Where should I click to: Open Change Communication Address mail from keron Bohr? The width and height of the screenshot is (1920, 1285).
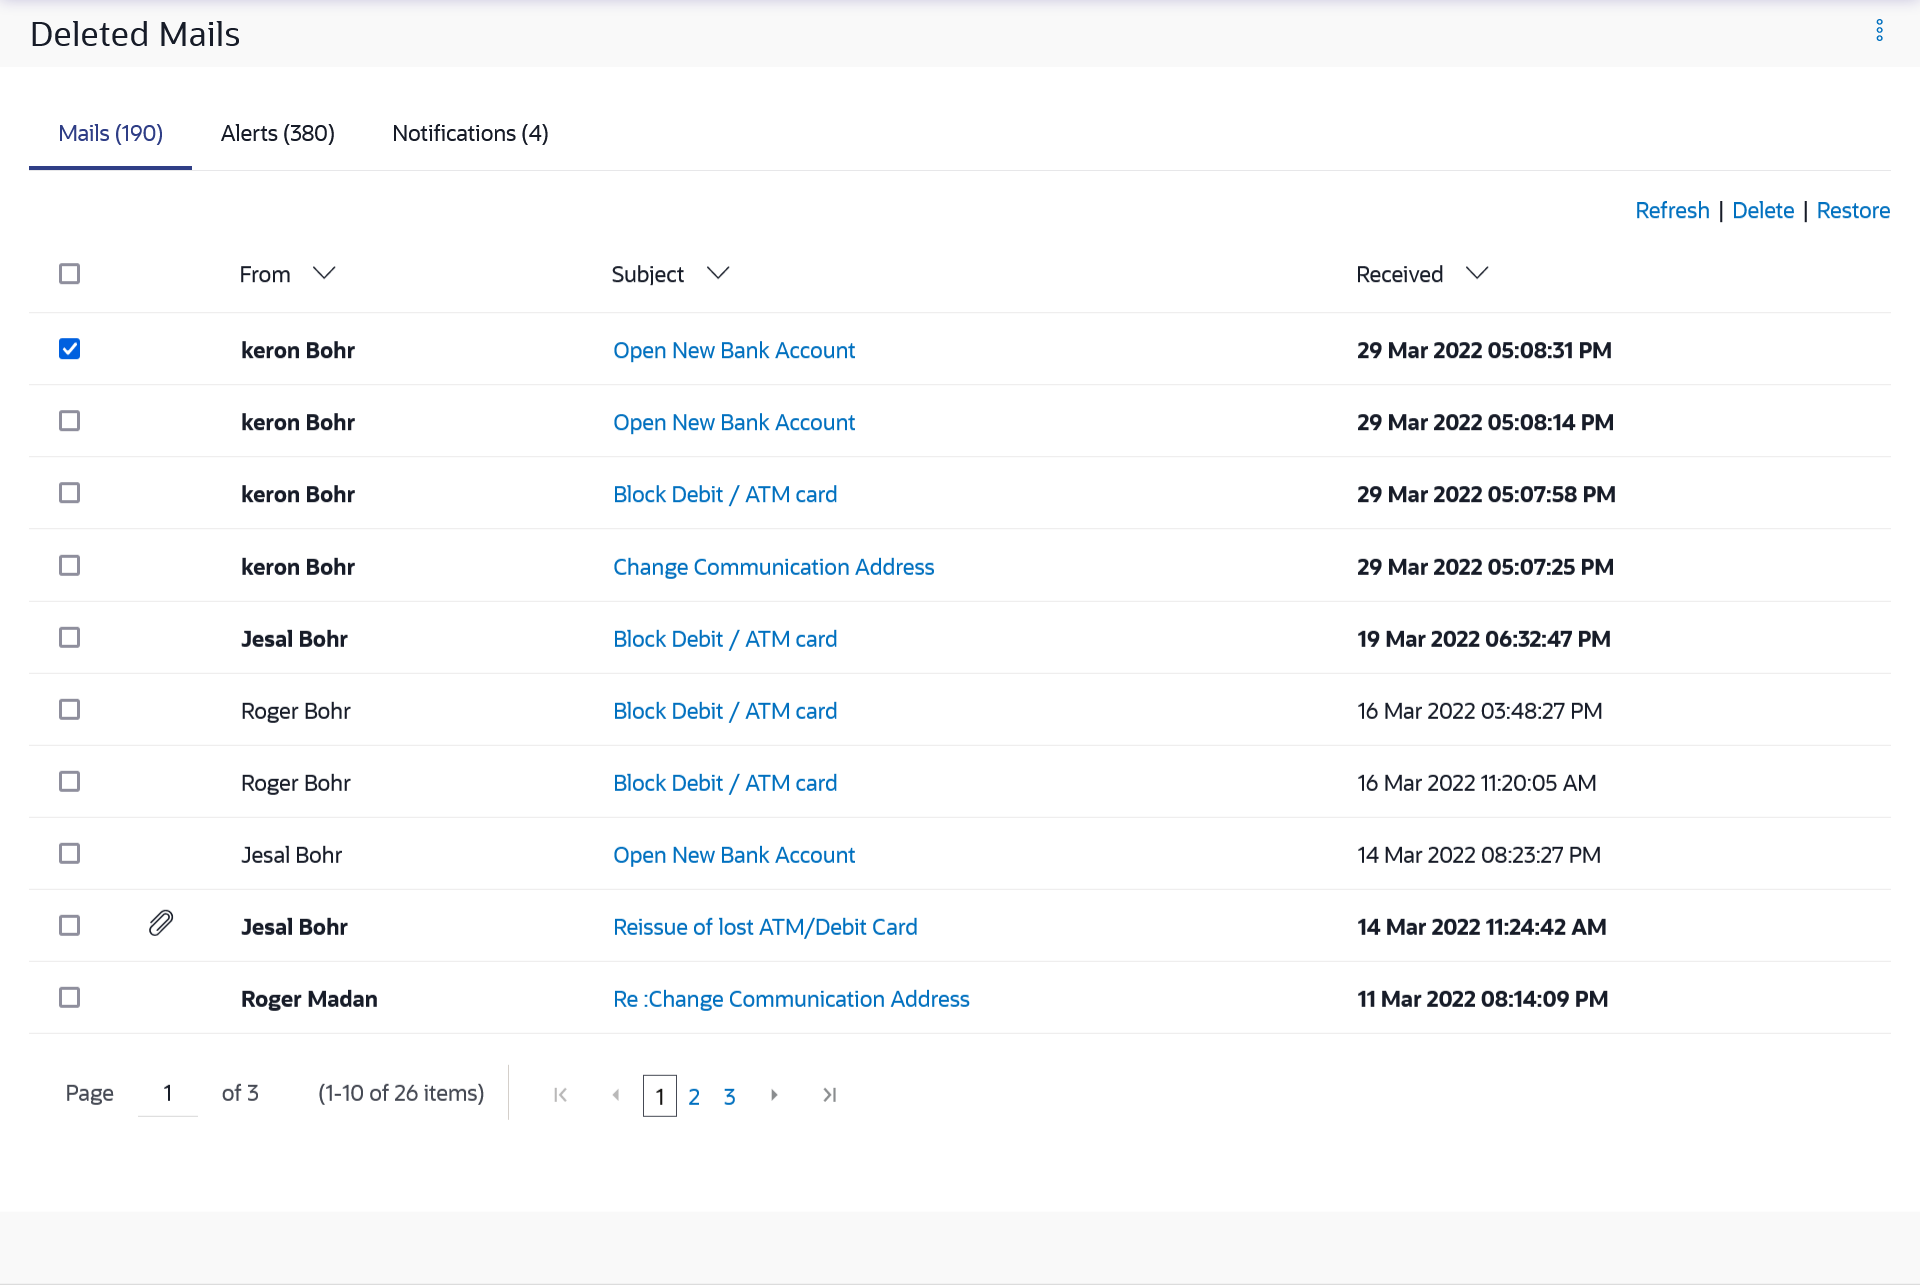(773, 567)
